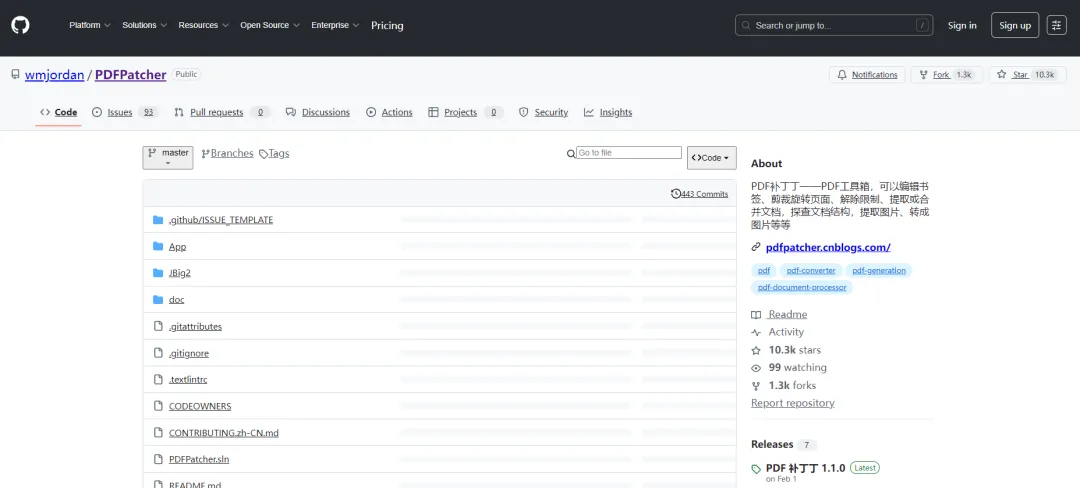Viewport: 1080px width, 488px height.
Task: Click the file icon beside .gitignore
Action: (x=158, y=353)
